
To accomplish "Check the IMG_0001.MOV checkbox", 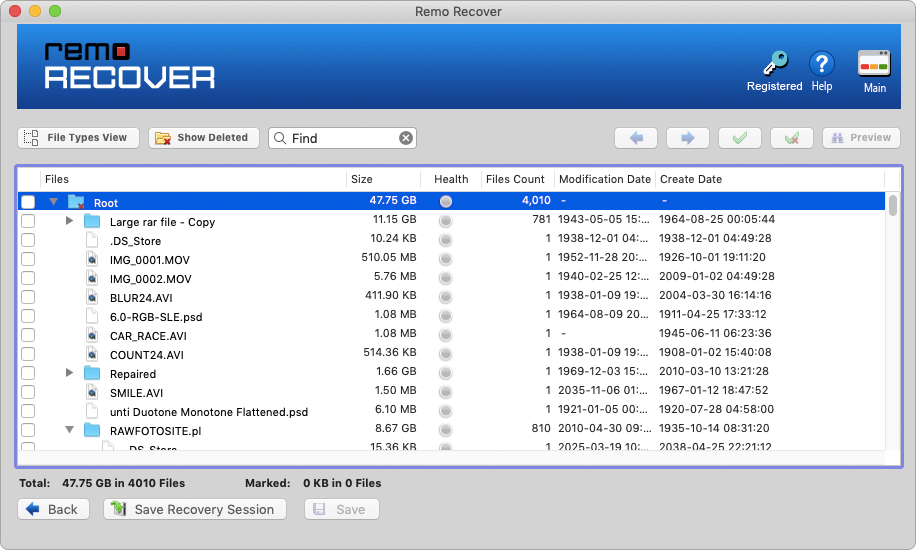I will point(27,259).
